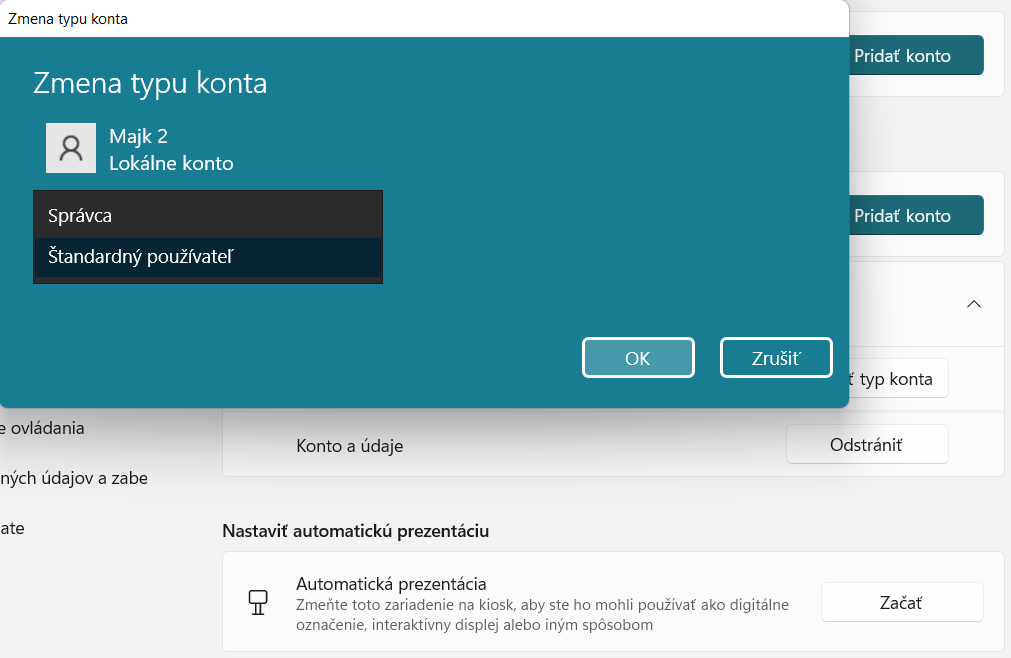1011x658 pixels.
Task: Click the topmost Pridať konto button
Action: point(916,56)
